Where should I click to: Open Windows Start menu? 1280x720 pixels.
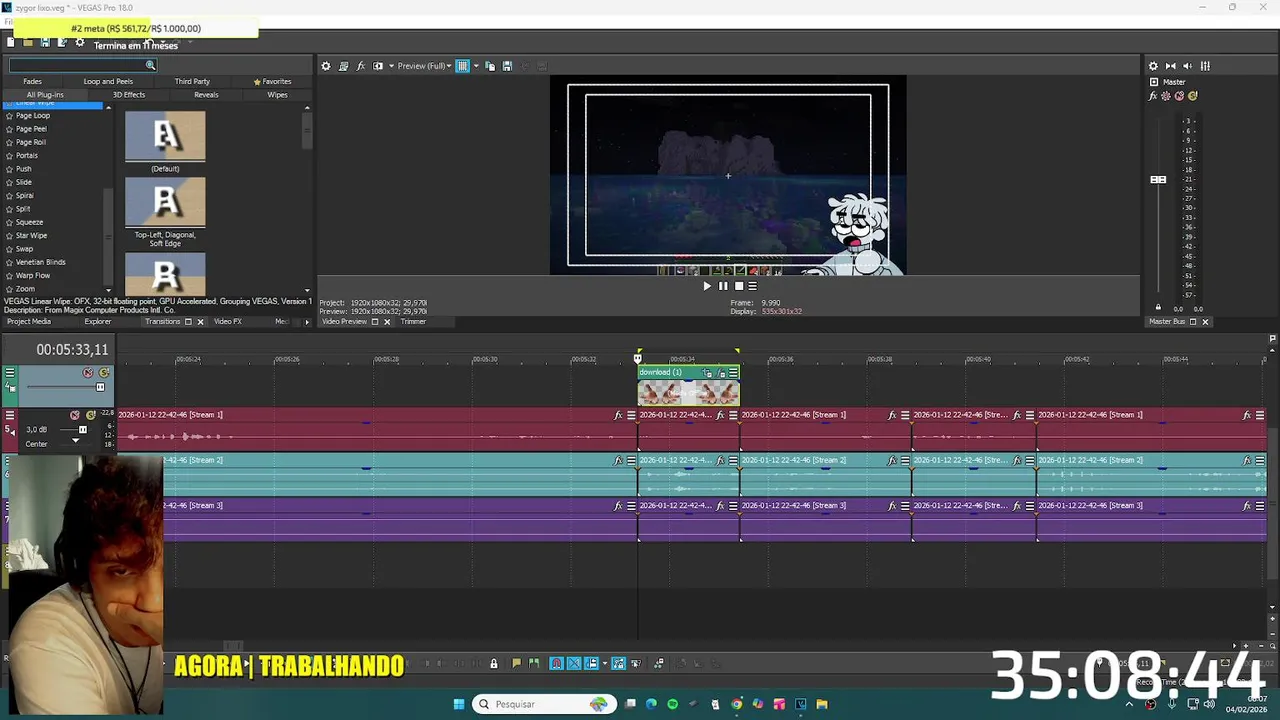point(459,704)
